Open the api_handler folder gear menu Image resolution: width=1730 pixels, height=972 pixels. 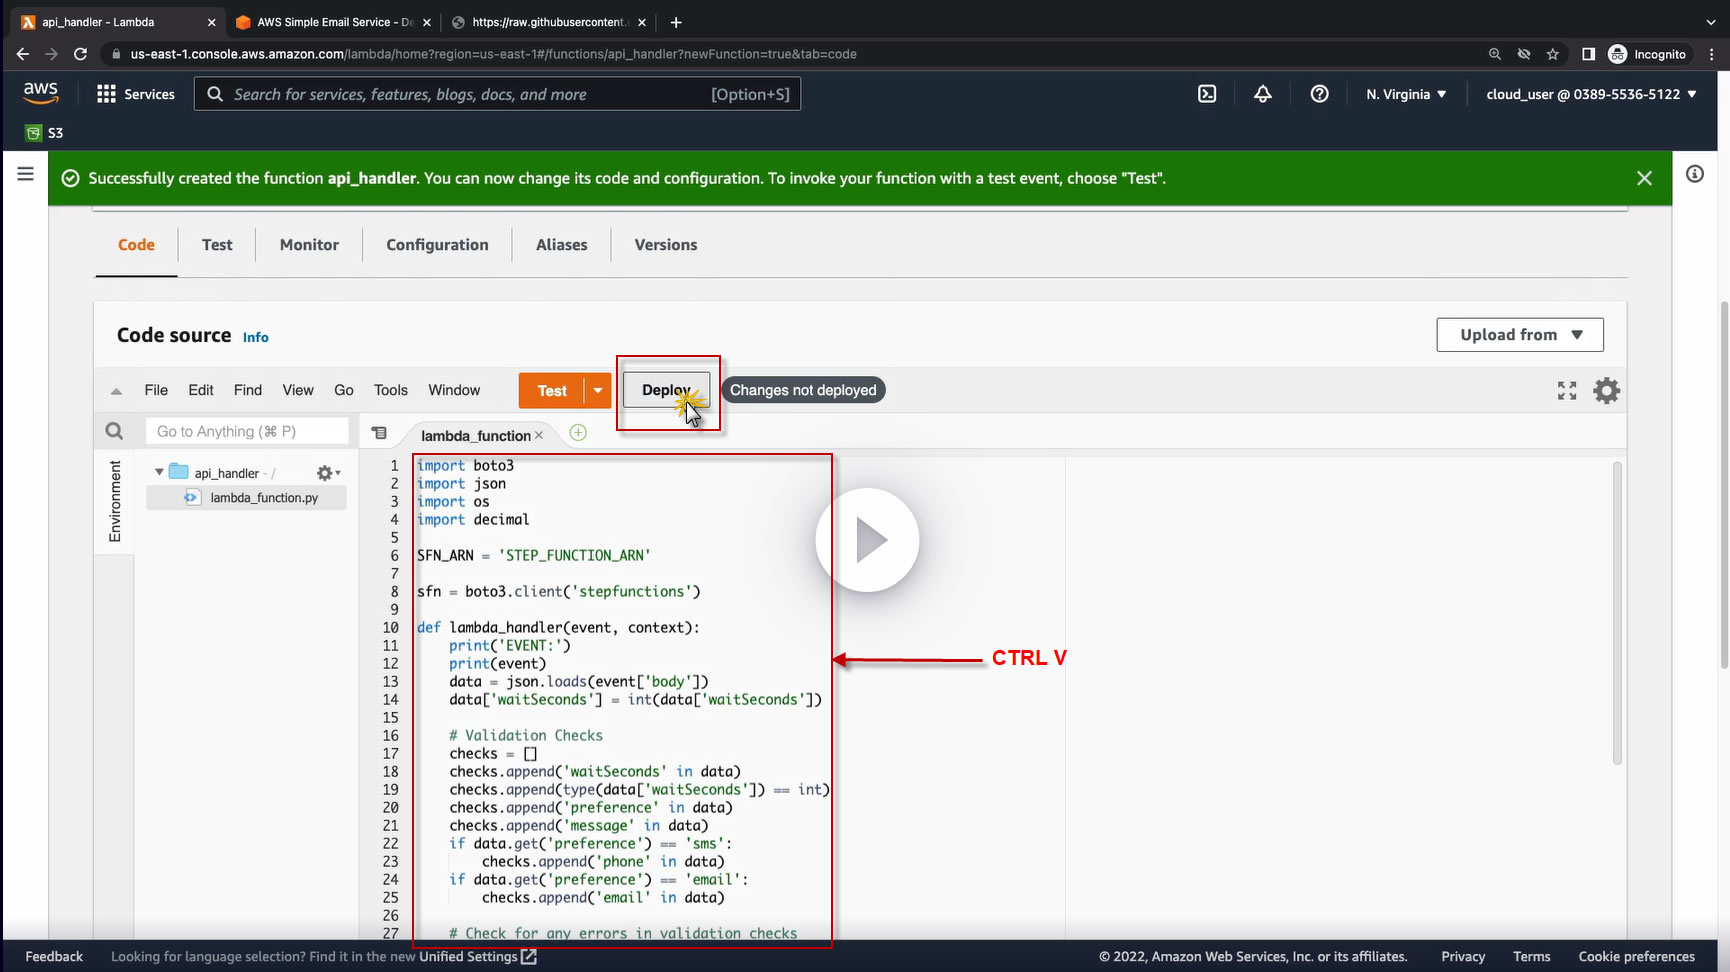pyautogui.click(x=327, y=473)
